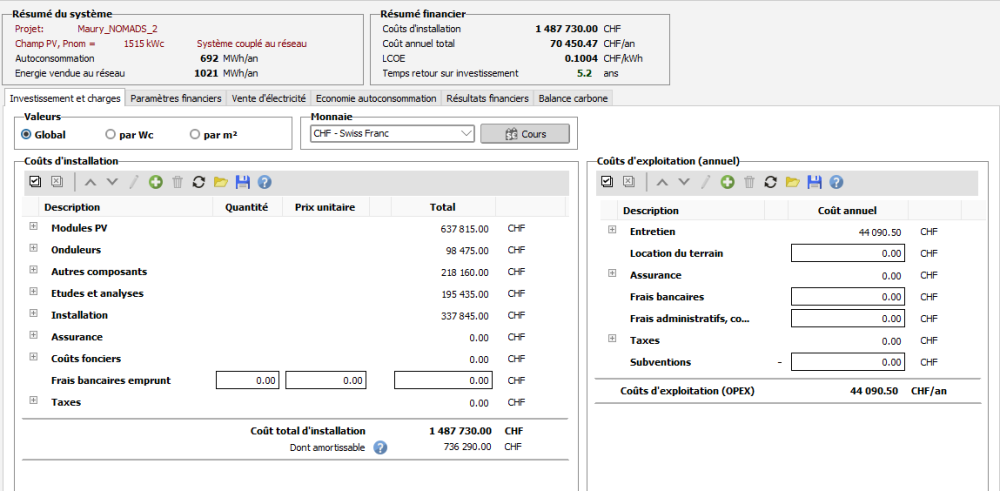The width and height of the screenshot is (1000, 491).
Task: Expand the Entretien operating cost row
Action: click(x=612, y=230)
